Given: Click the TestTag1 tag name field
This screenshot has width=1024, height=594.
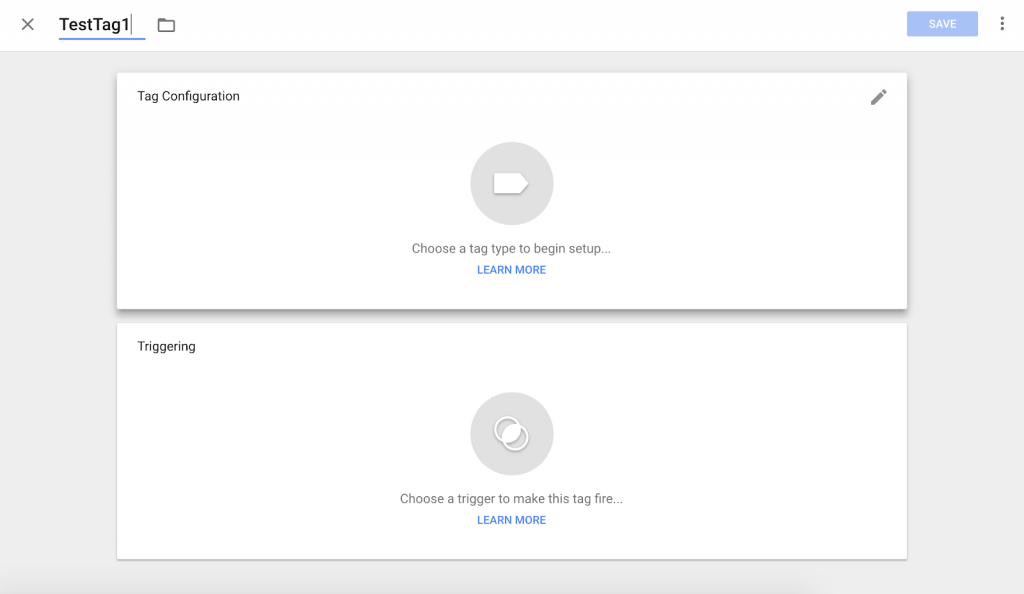Looking at the screenshot, I should click(x=95, y=24).
